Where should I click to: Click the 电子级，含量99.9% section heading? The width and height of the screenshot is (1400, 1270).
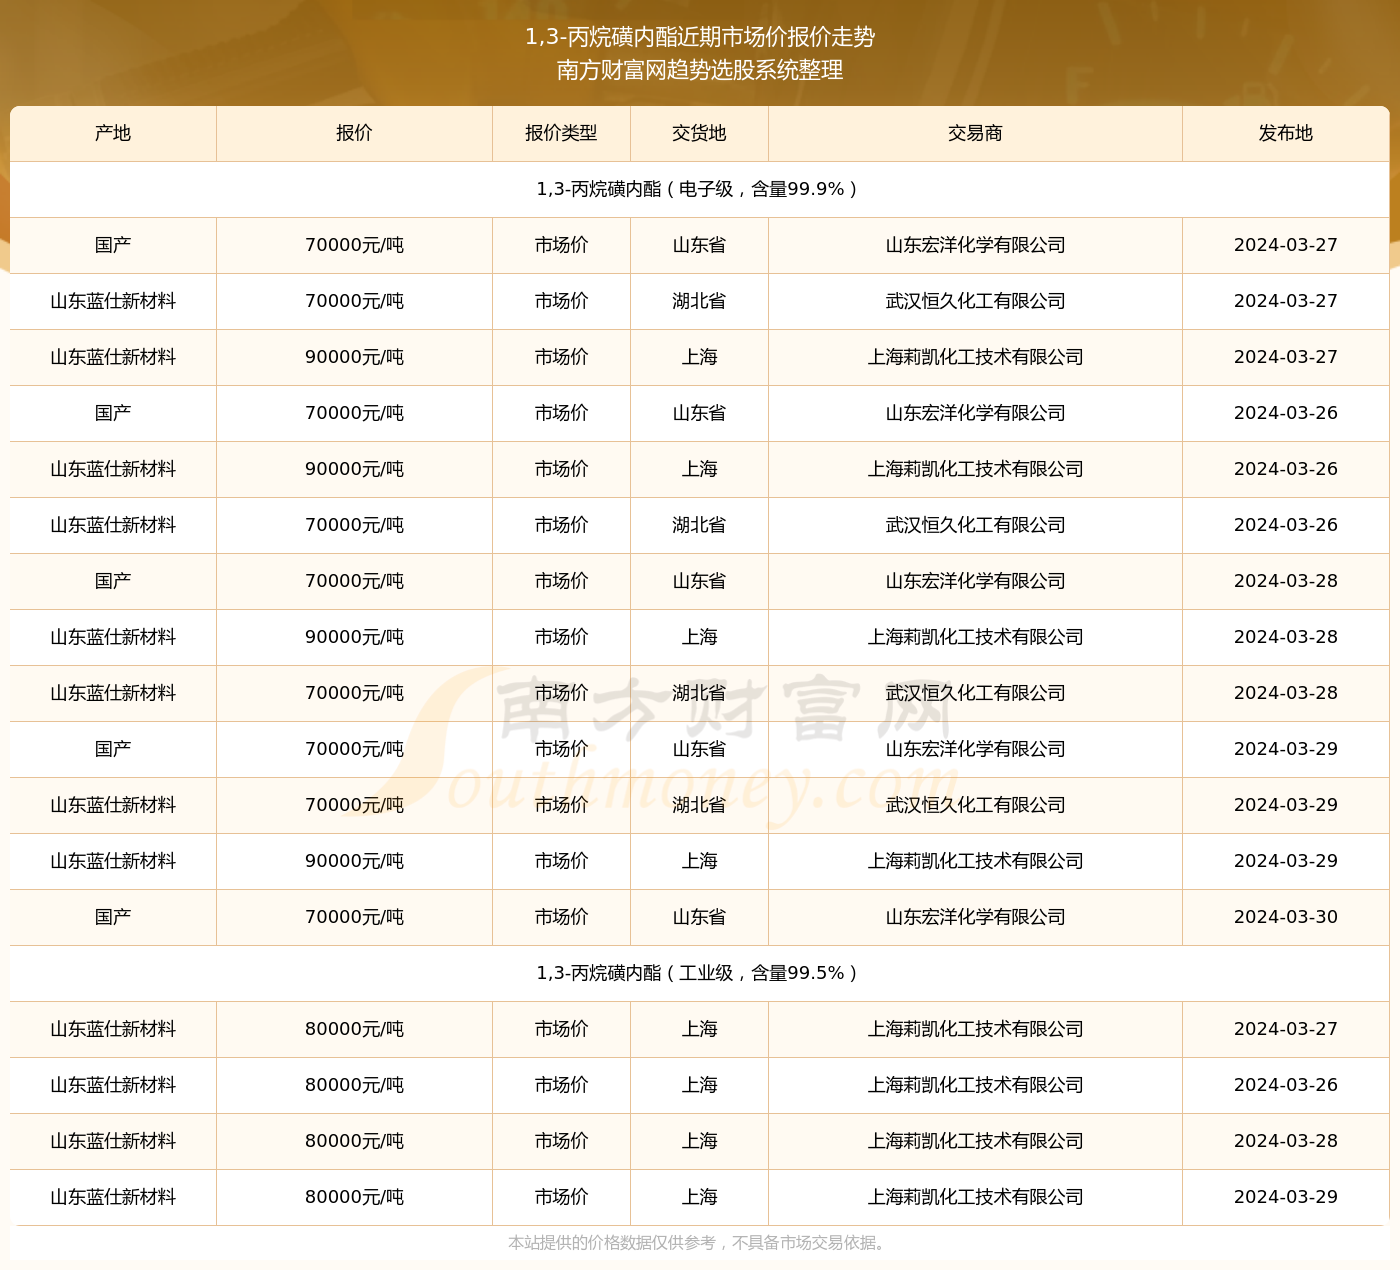point(697,189)
